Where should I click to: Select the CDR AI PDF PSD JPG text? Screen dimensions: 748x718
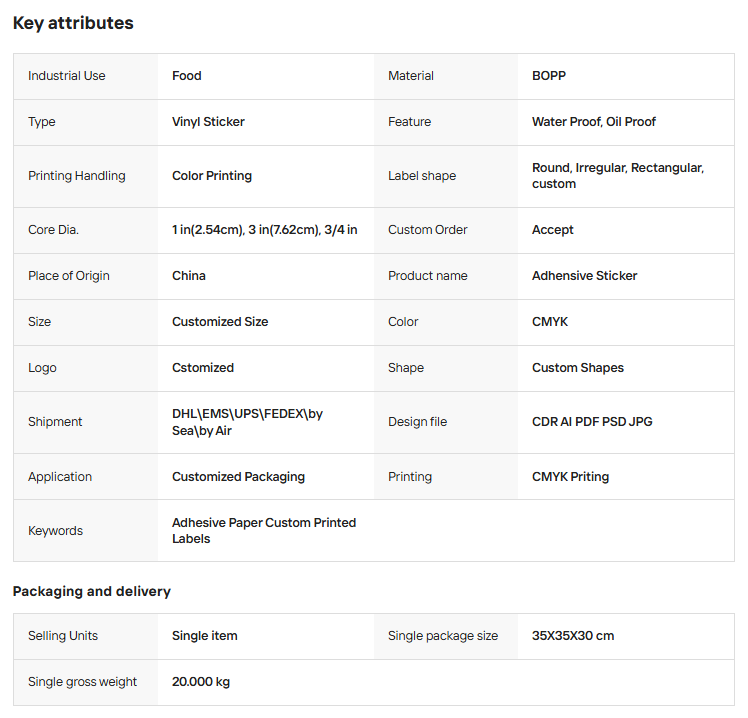(x=592, y=422)
